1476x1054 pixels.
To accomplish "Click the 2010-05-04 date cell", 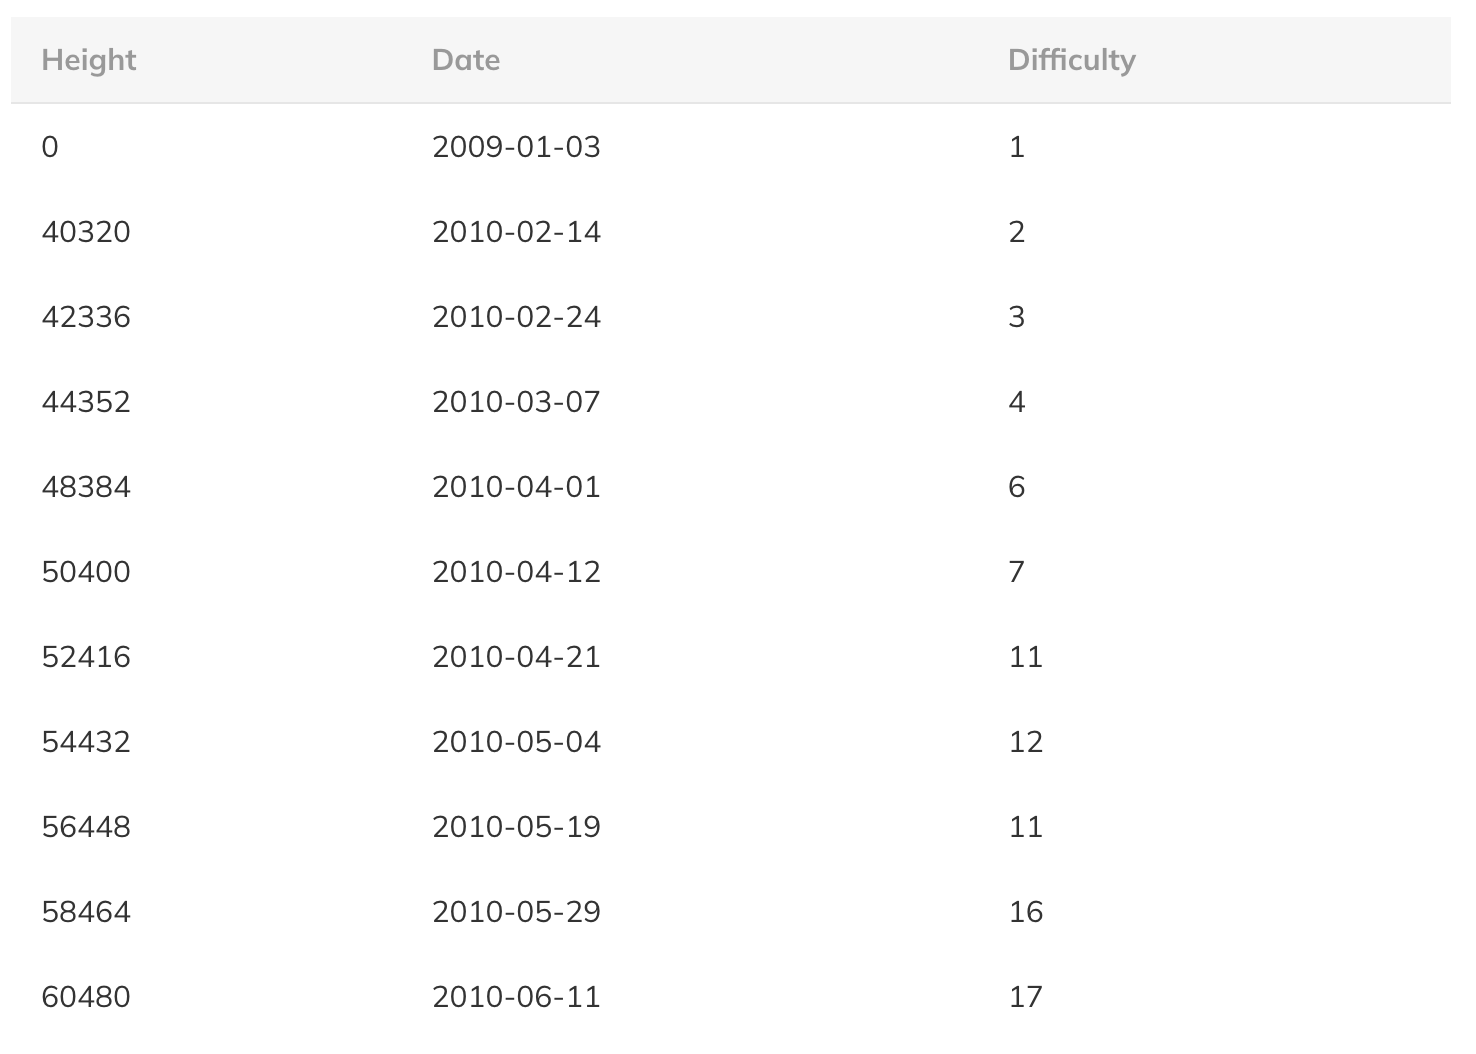I will [x=516, y=742].
